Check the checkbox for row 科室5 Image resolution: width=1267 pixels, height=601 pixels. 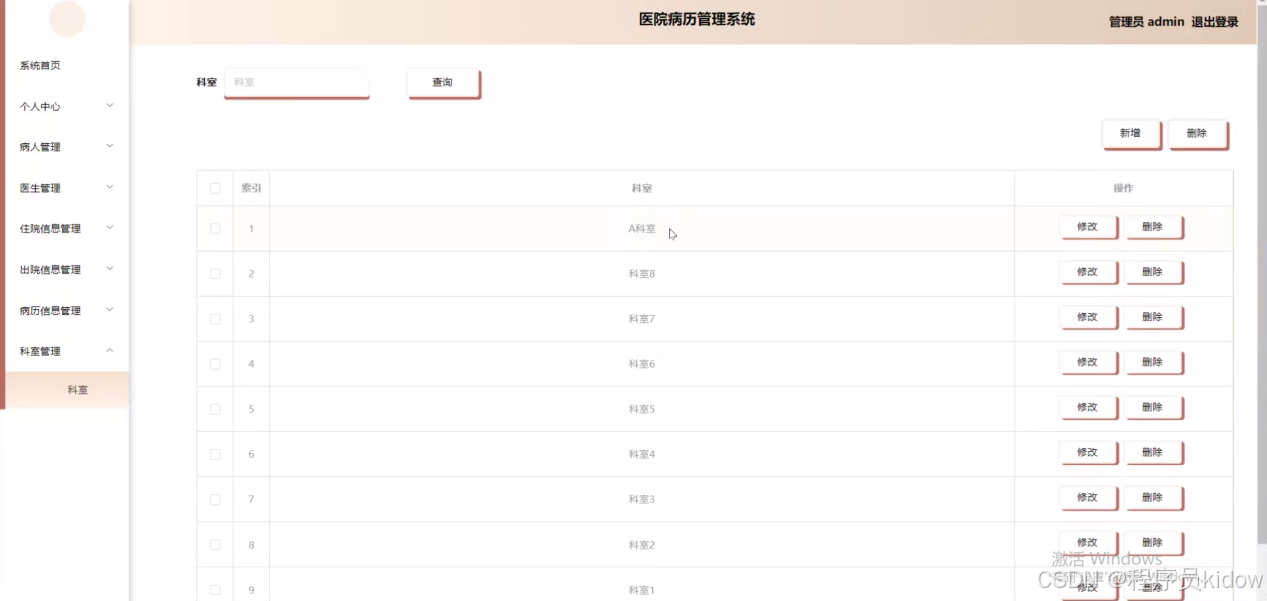[215, 409]
